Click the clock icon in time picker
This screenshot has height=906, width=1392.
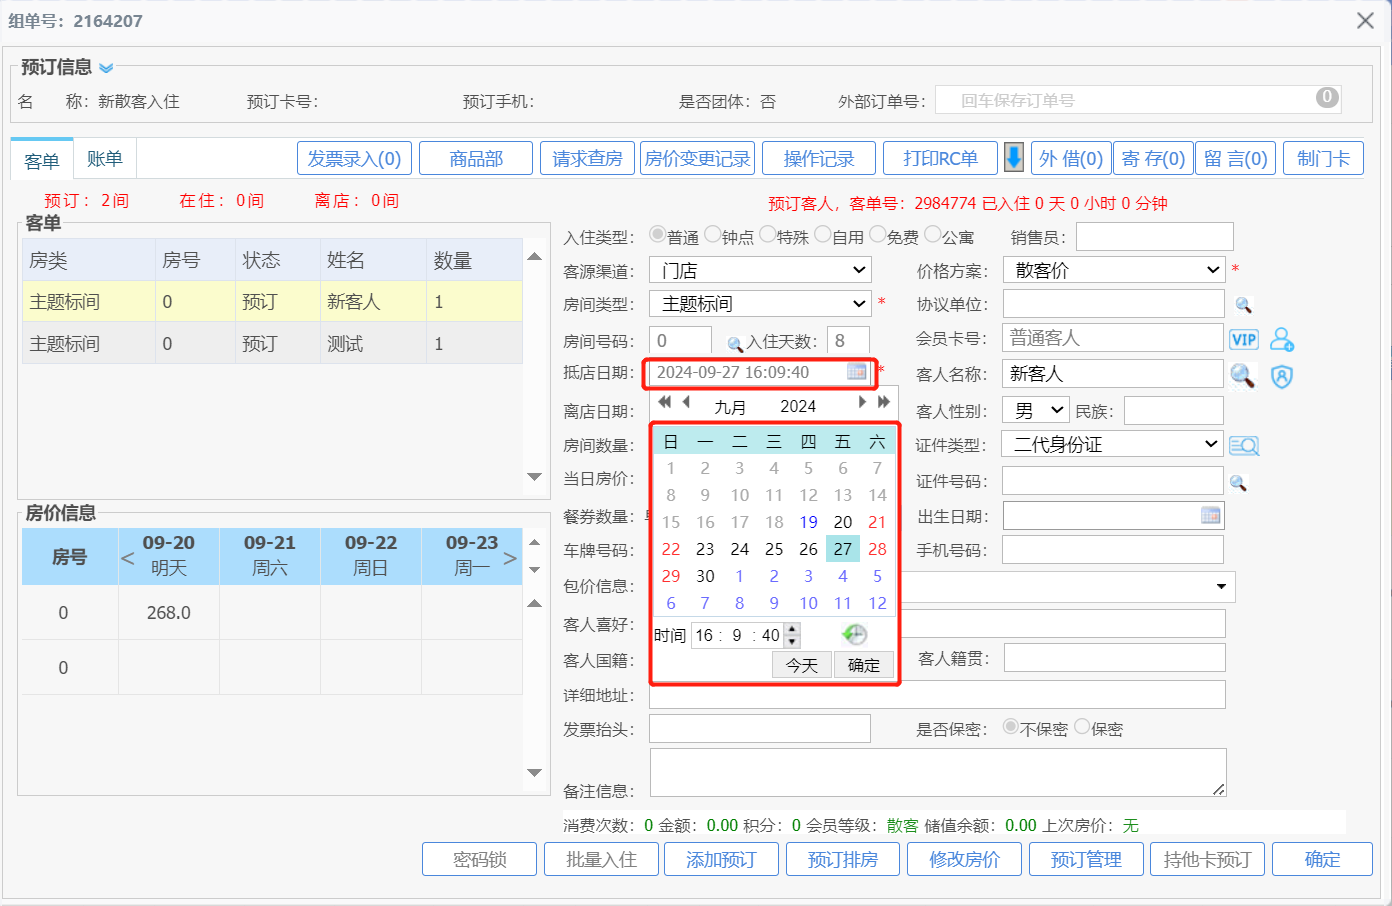tap(854, 634)
